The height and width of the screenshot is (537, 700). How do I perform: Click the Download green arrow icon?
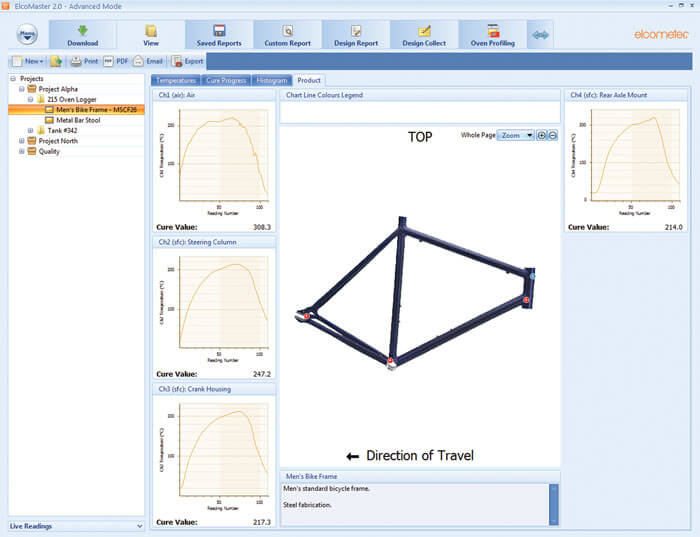[83, 31]
